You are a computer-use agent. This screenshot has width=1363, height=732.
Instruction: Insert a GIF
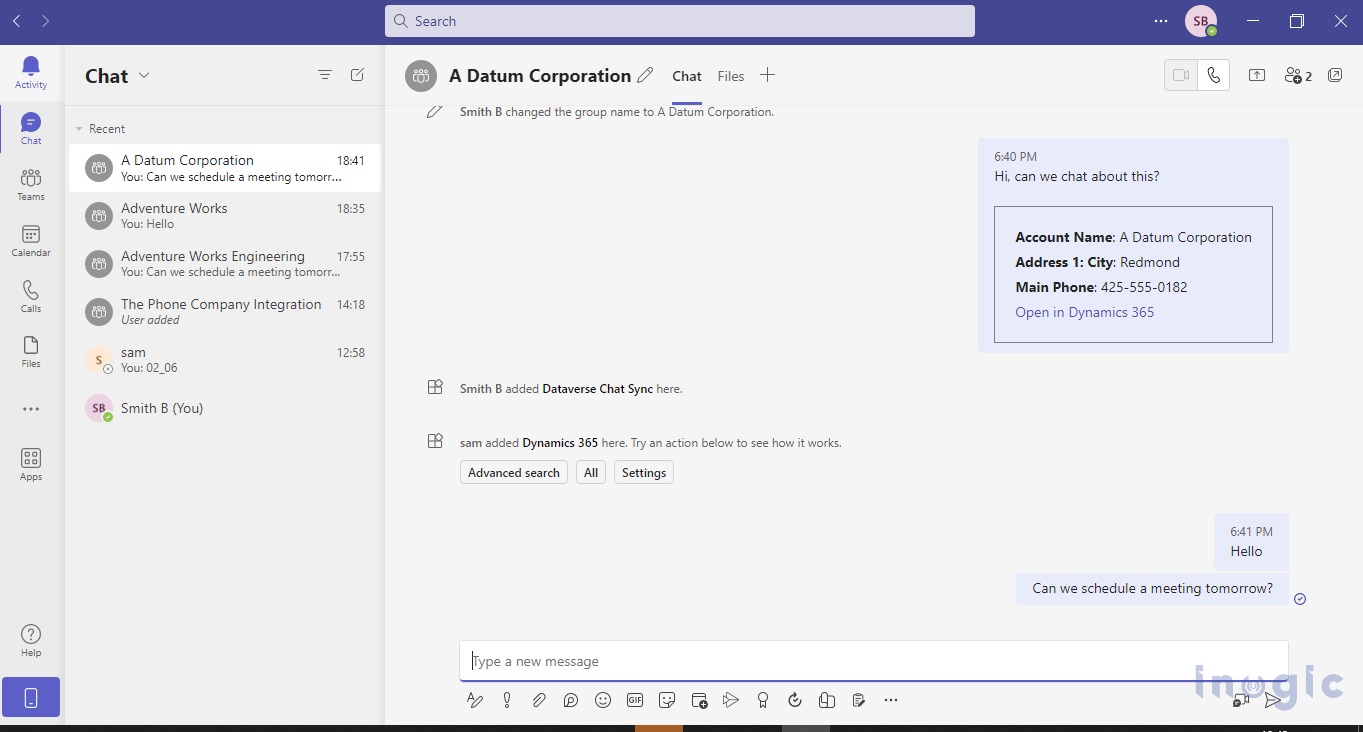coord(635,700)
